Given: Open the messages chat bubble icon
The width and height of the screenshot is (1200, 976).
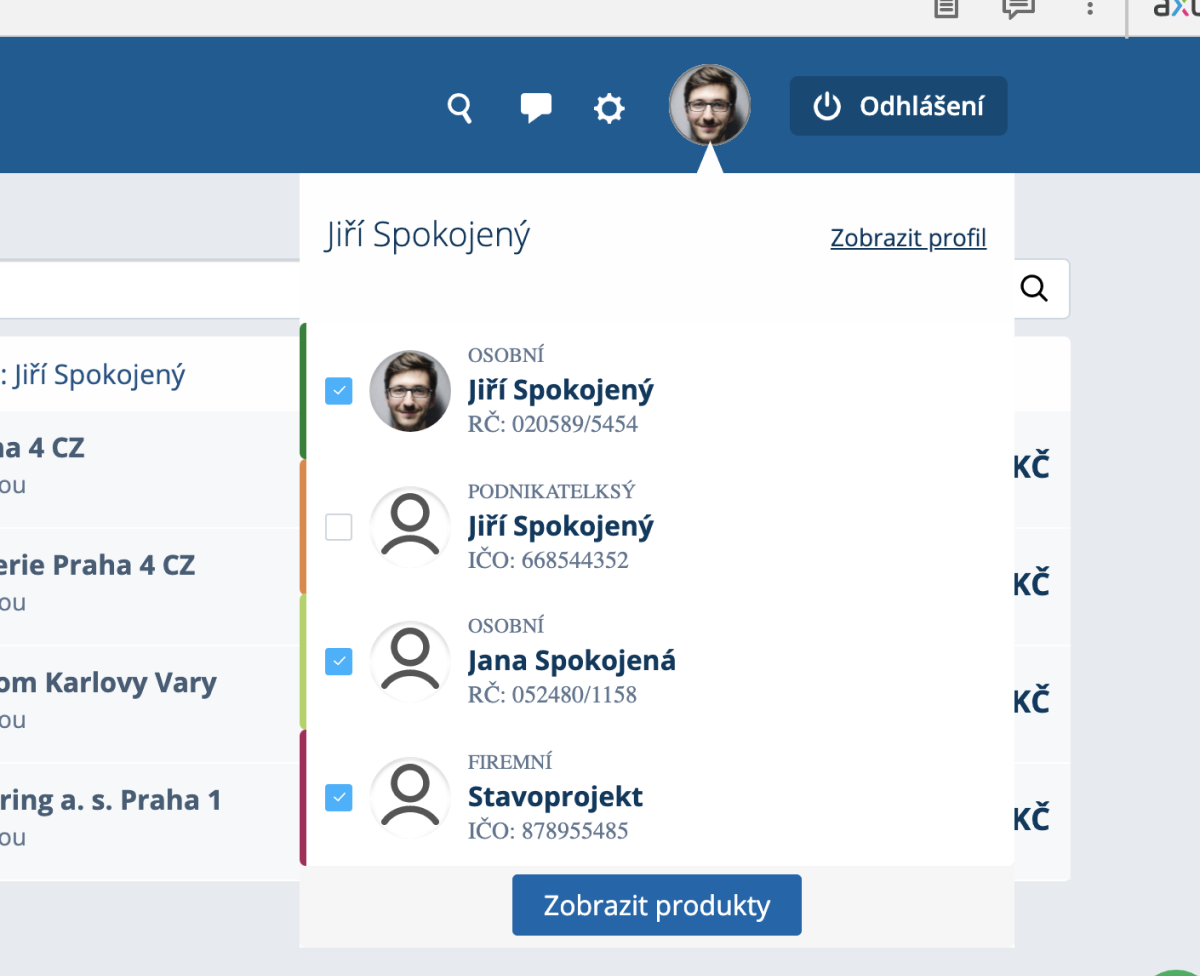Looking at the screenshot, I should pos(536,107).
